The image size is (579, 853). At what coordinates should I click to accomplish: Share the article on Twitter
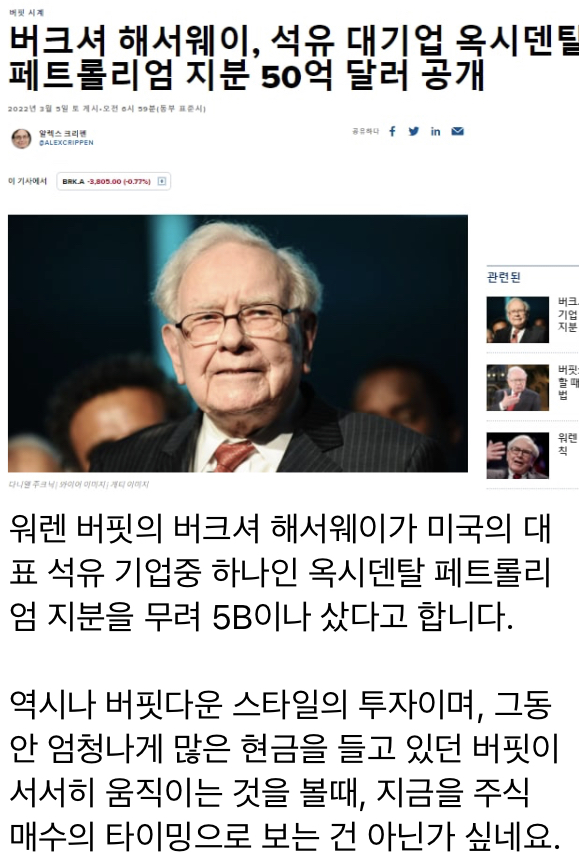tap(414, 131)
